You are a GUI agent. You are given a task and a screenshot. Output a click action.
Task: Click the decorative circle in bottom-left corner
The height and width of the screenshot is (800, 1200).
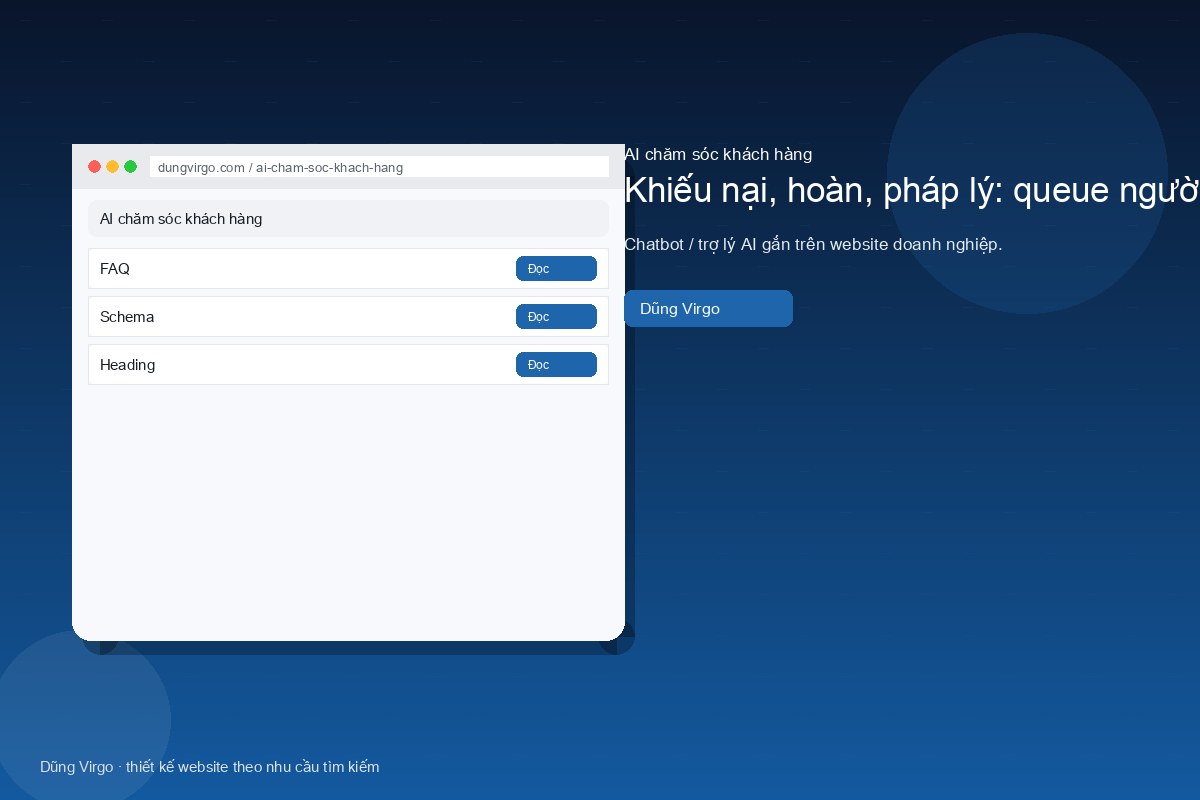point(85,717)
